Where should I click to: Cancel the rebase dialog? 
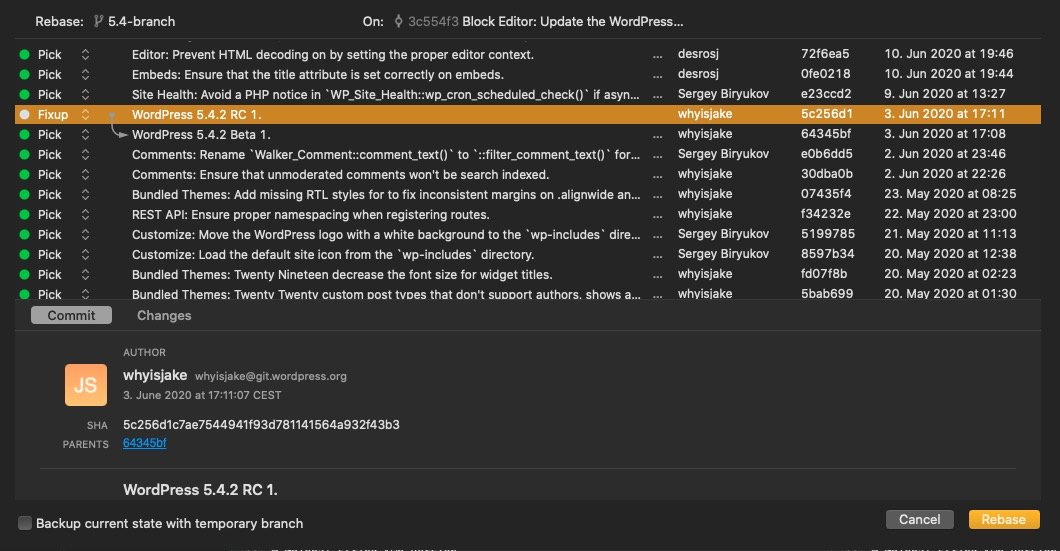click(x=919, y=519)
